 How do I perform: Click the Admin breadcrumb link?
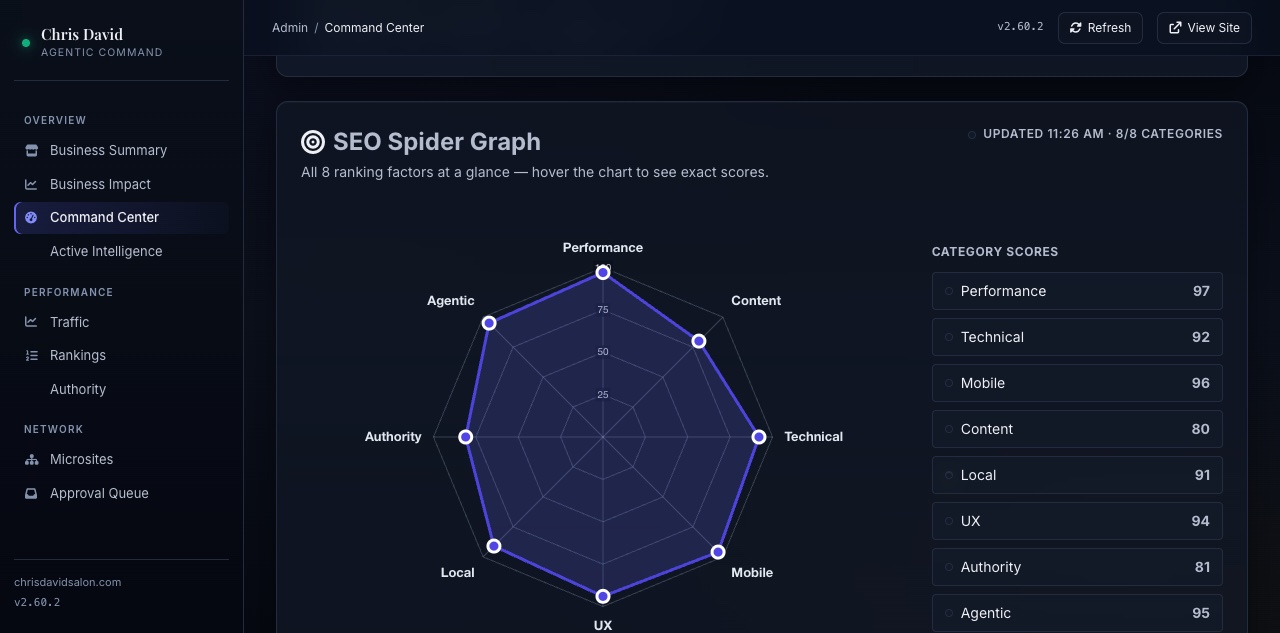click(x=290, y=28)
